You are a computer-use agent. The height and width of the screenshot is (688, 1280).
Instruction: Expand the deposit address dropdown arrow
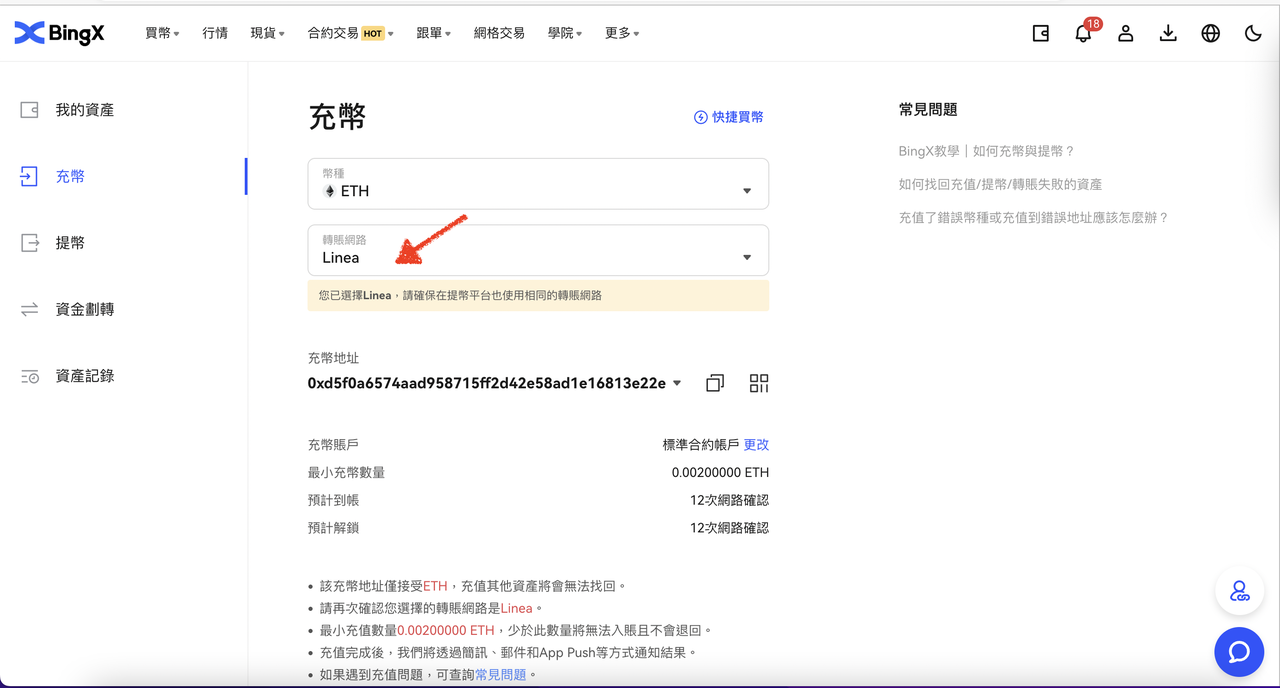pos(677,383)
